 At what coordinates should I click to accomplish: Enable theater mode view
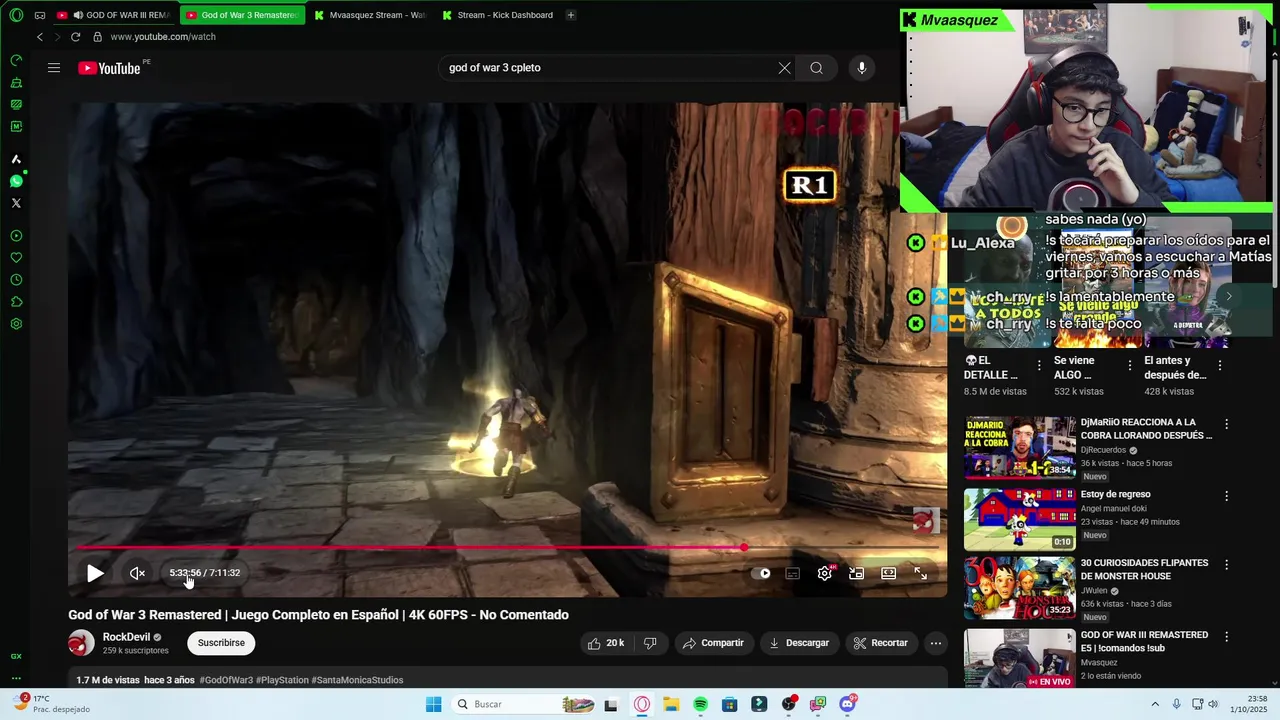[888, 573]
